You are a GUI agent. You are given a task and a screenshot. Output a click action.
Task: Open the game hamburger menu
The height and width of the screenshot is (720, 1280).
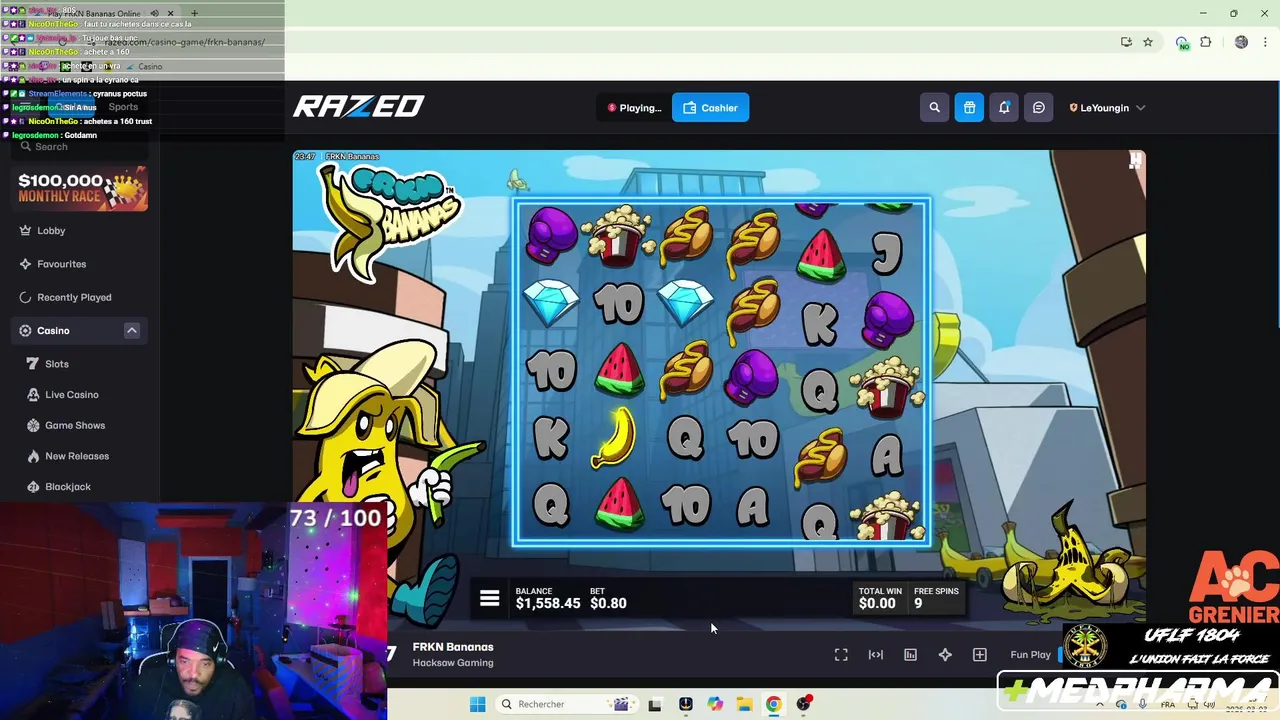click(x=489, y=598)
